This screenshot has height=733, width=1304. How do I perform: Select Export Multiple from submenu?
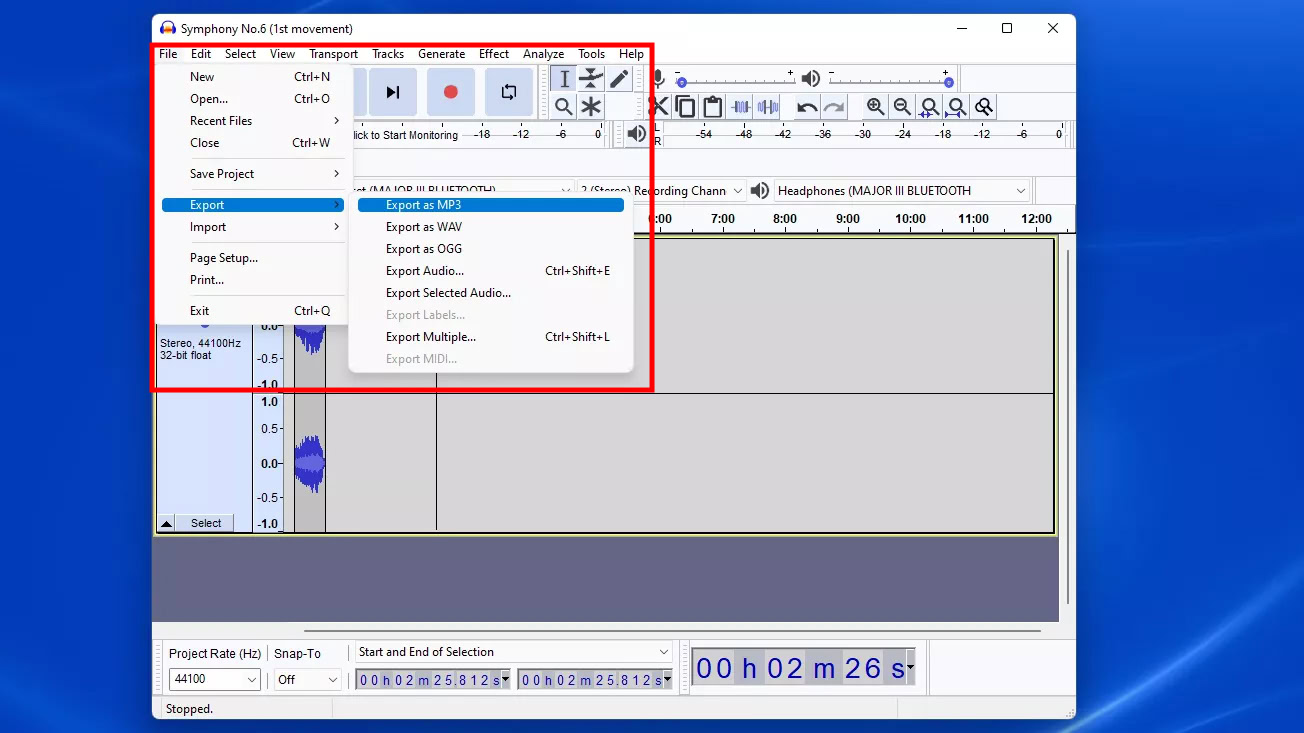(431, 337)
